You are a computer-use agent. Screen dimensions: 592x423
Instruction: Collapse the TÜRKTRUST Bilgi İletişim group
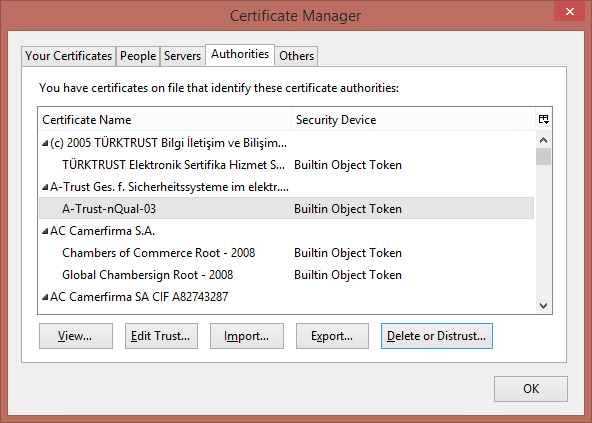pos(45,143)
